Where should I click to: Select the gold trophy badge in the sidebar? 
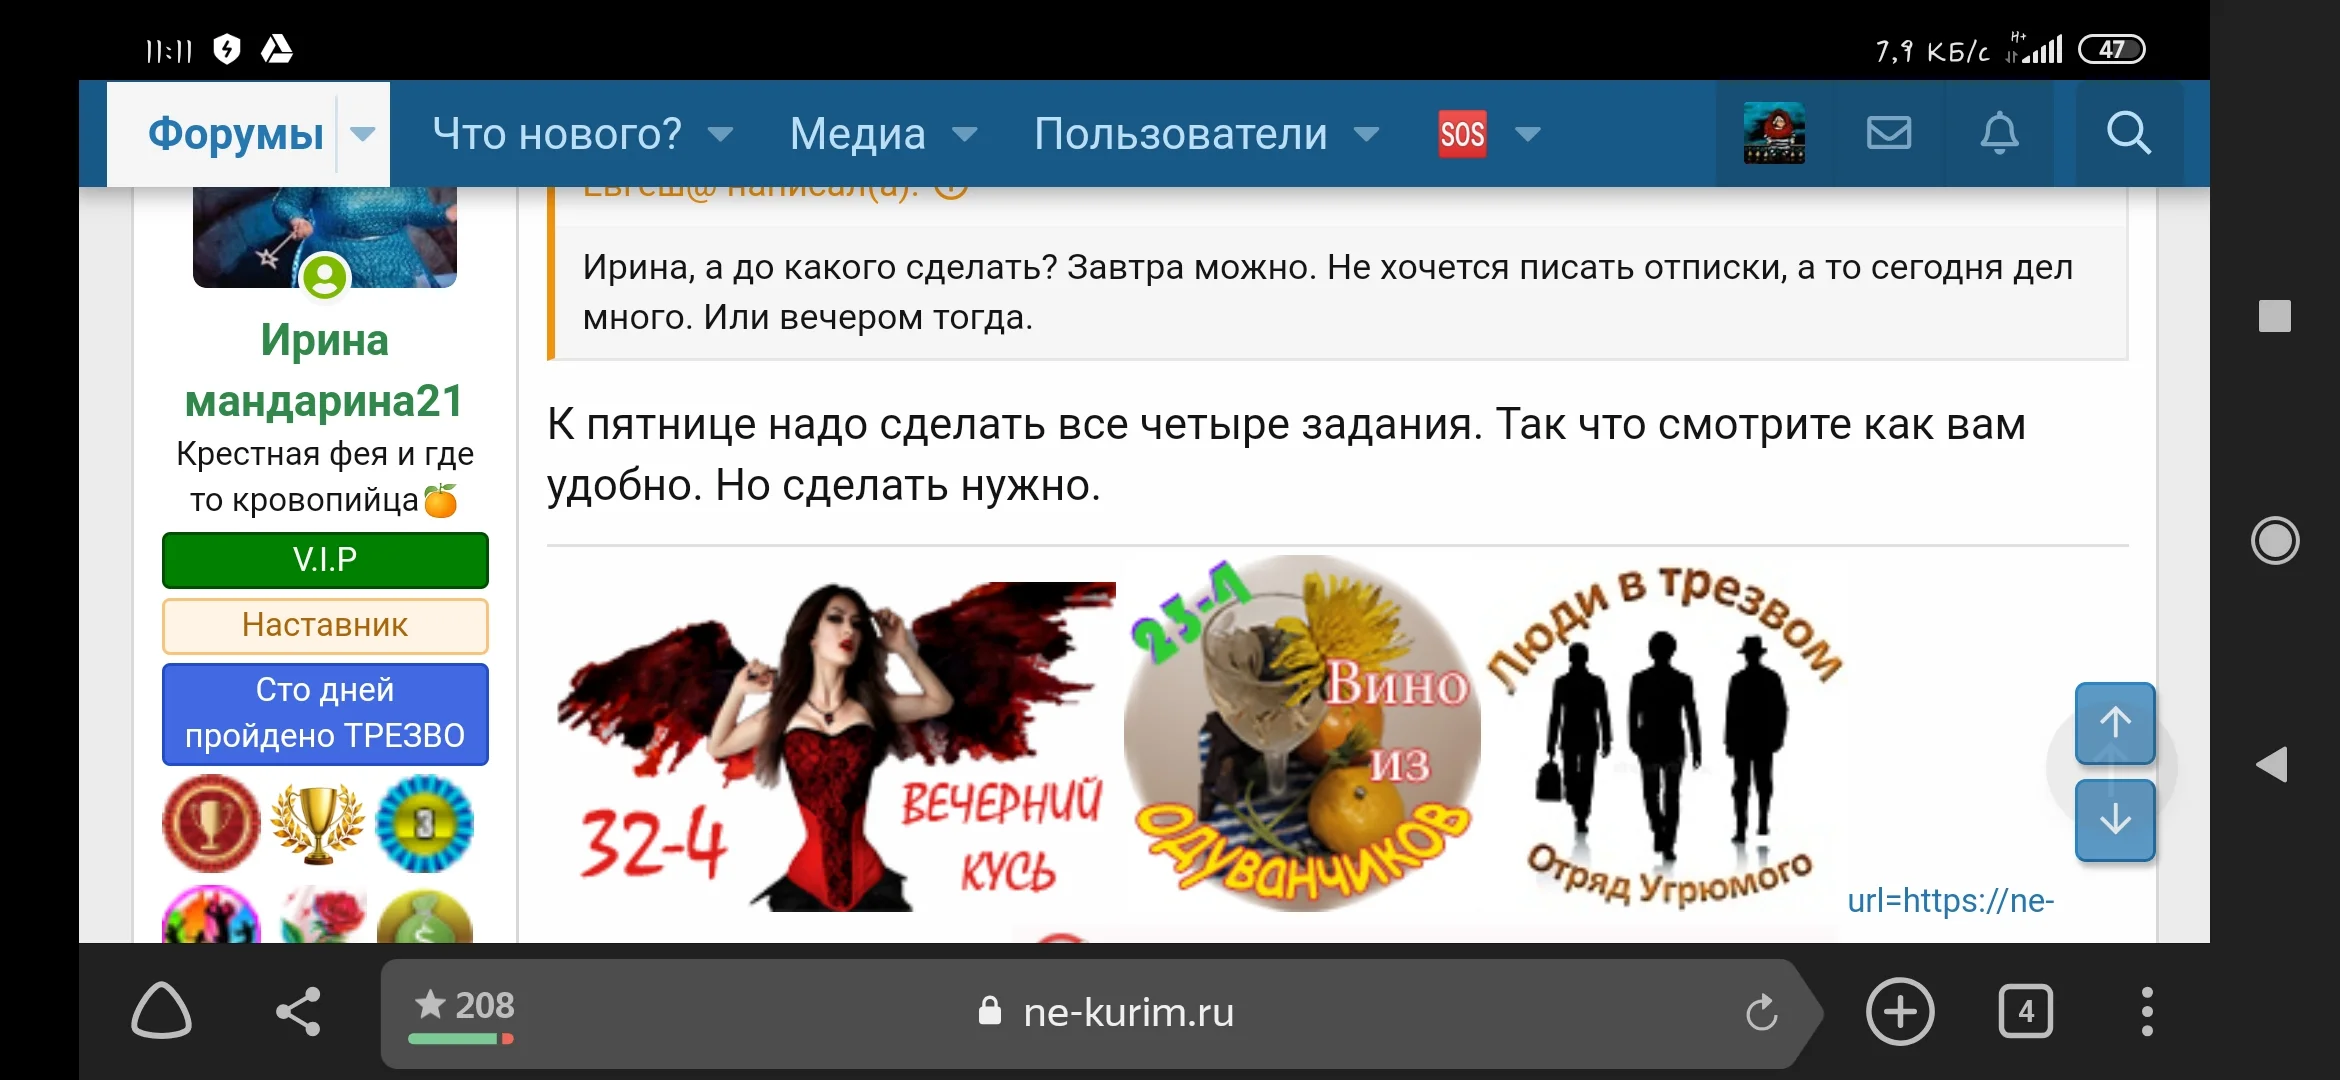pos(317,825)
